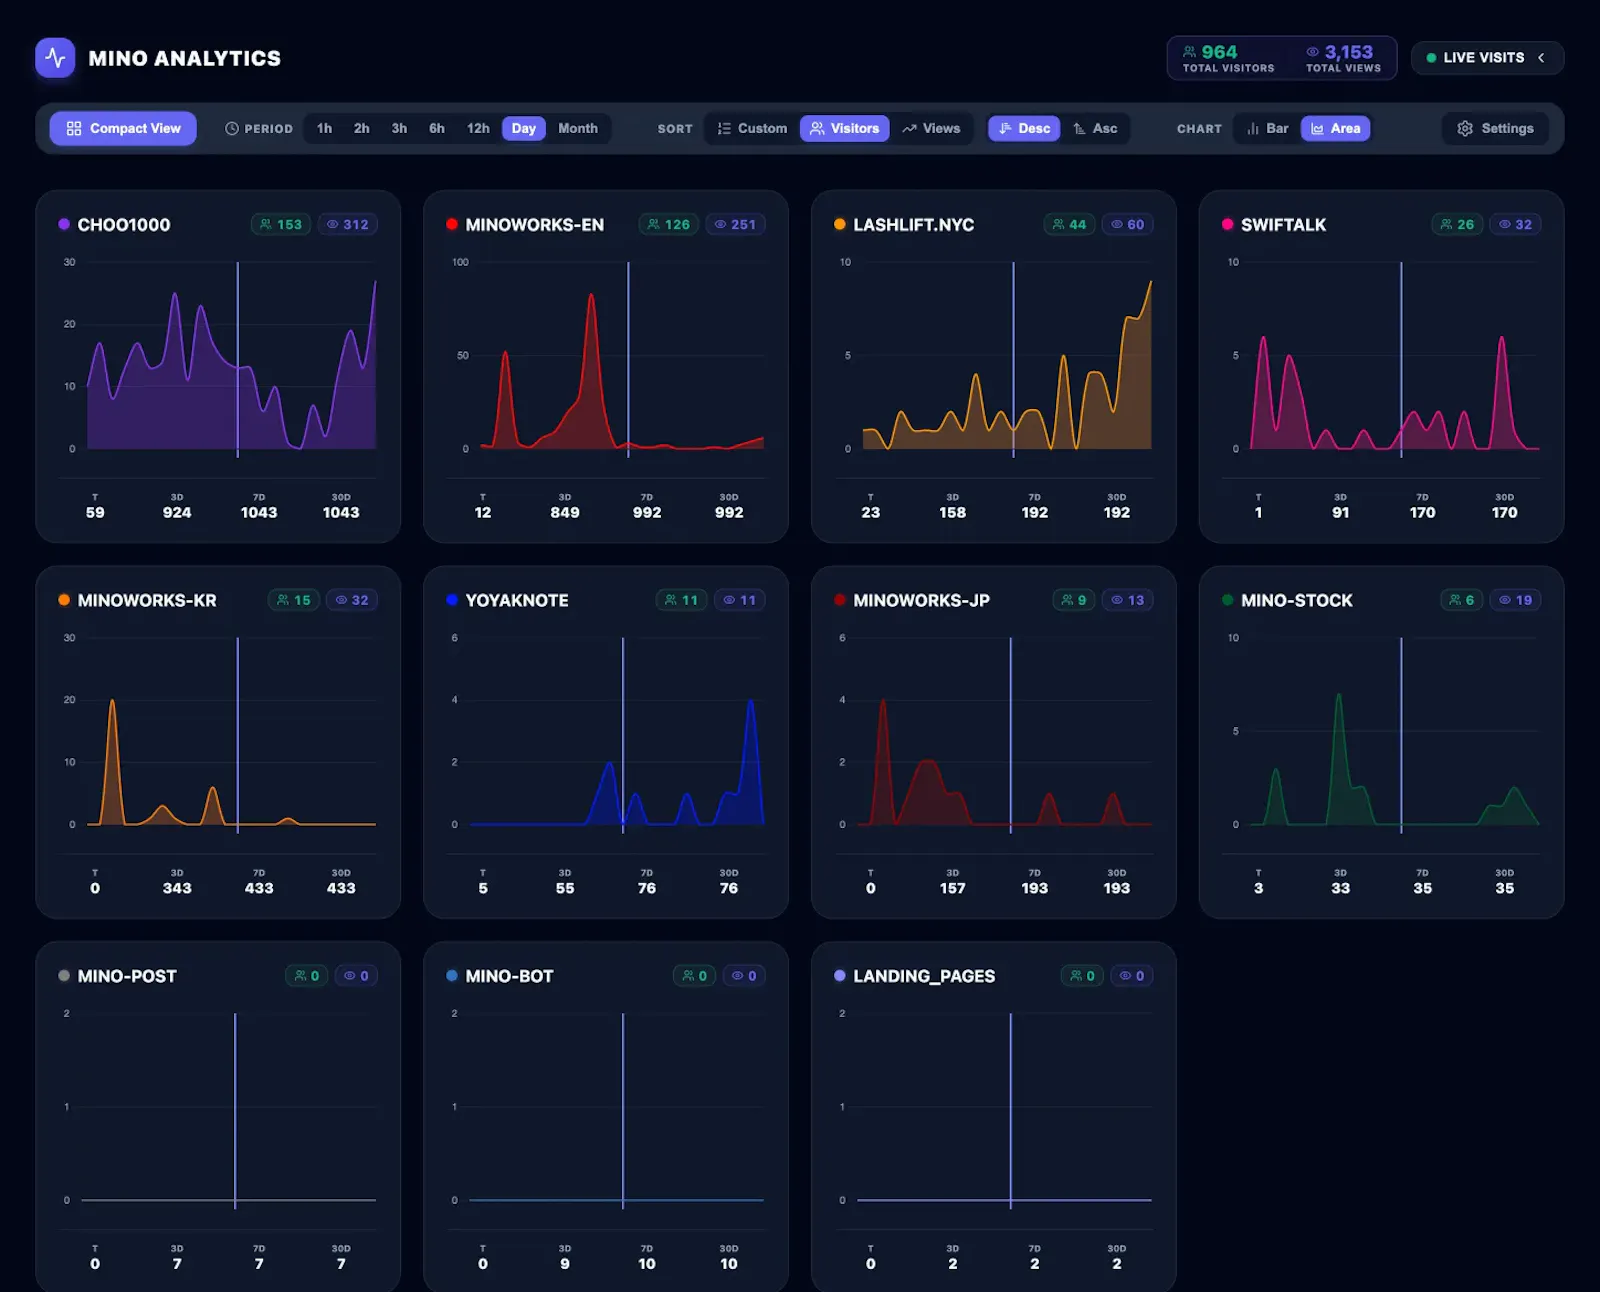1600x1292 pixels.
Task: Click the MINOWORKS-EN visitors badge 126
Action: tap(669, 224)
